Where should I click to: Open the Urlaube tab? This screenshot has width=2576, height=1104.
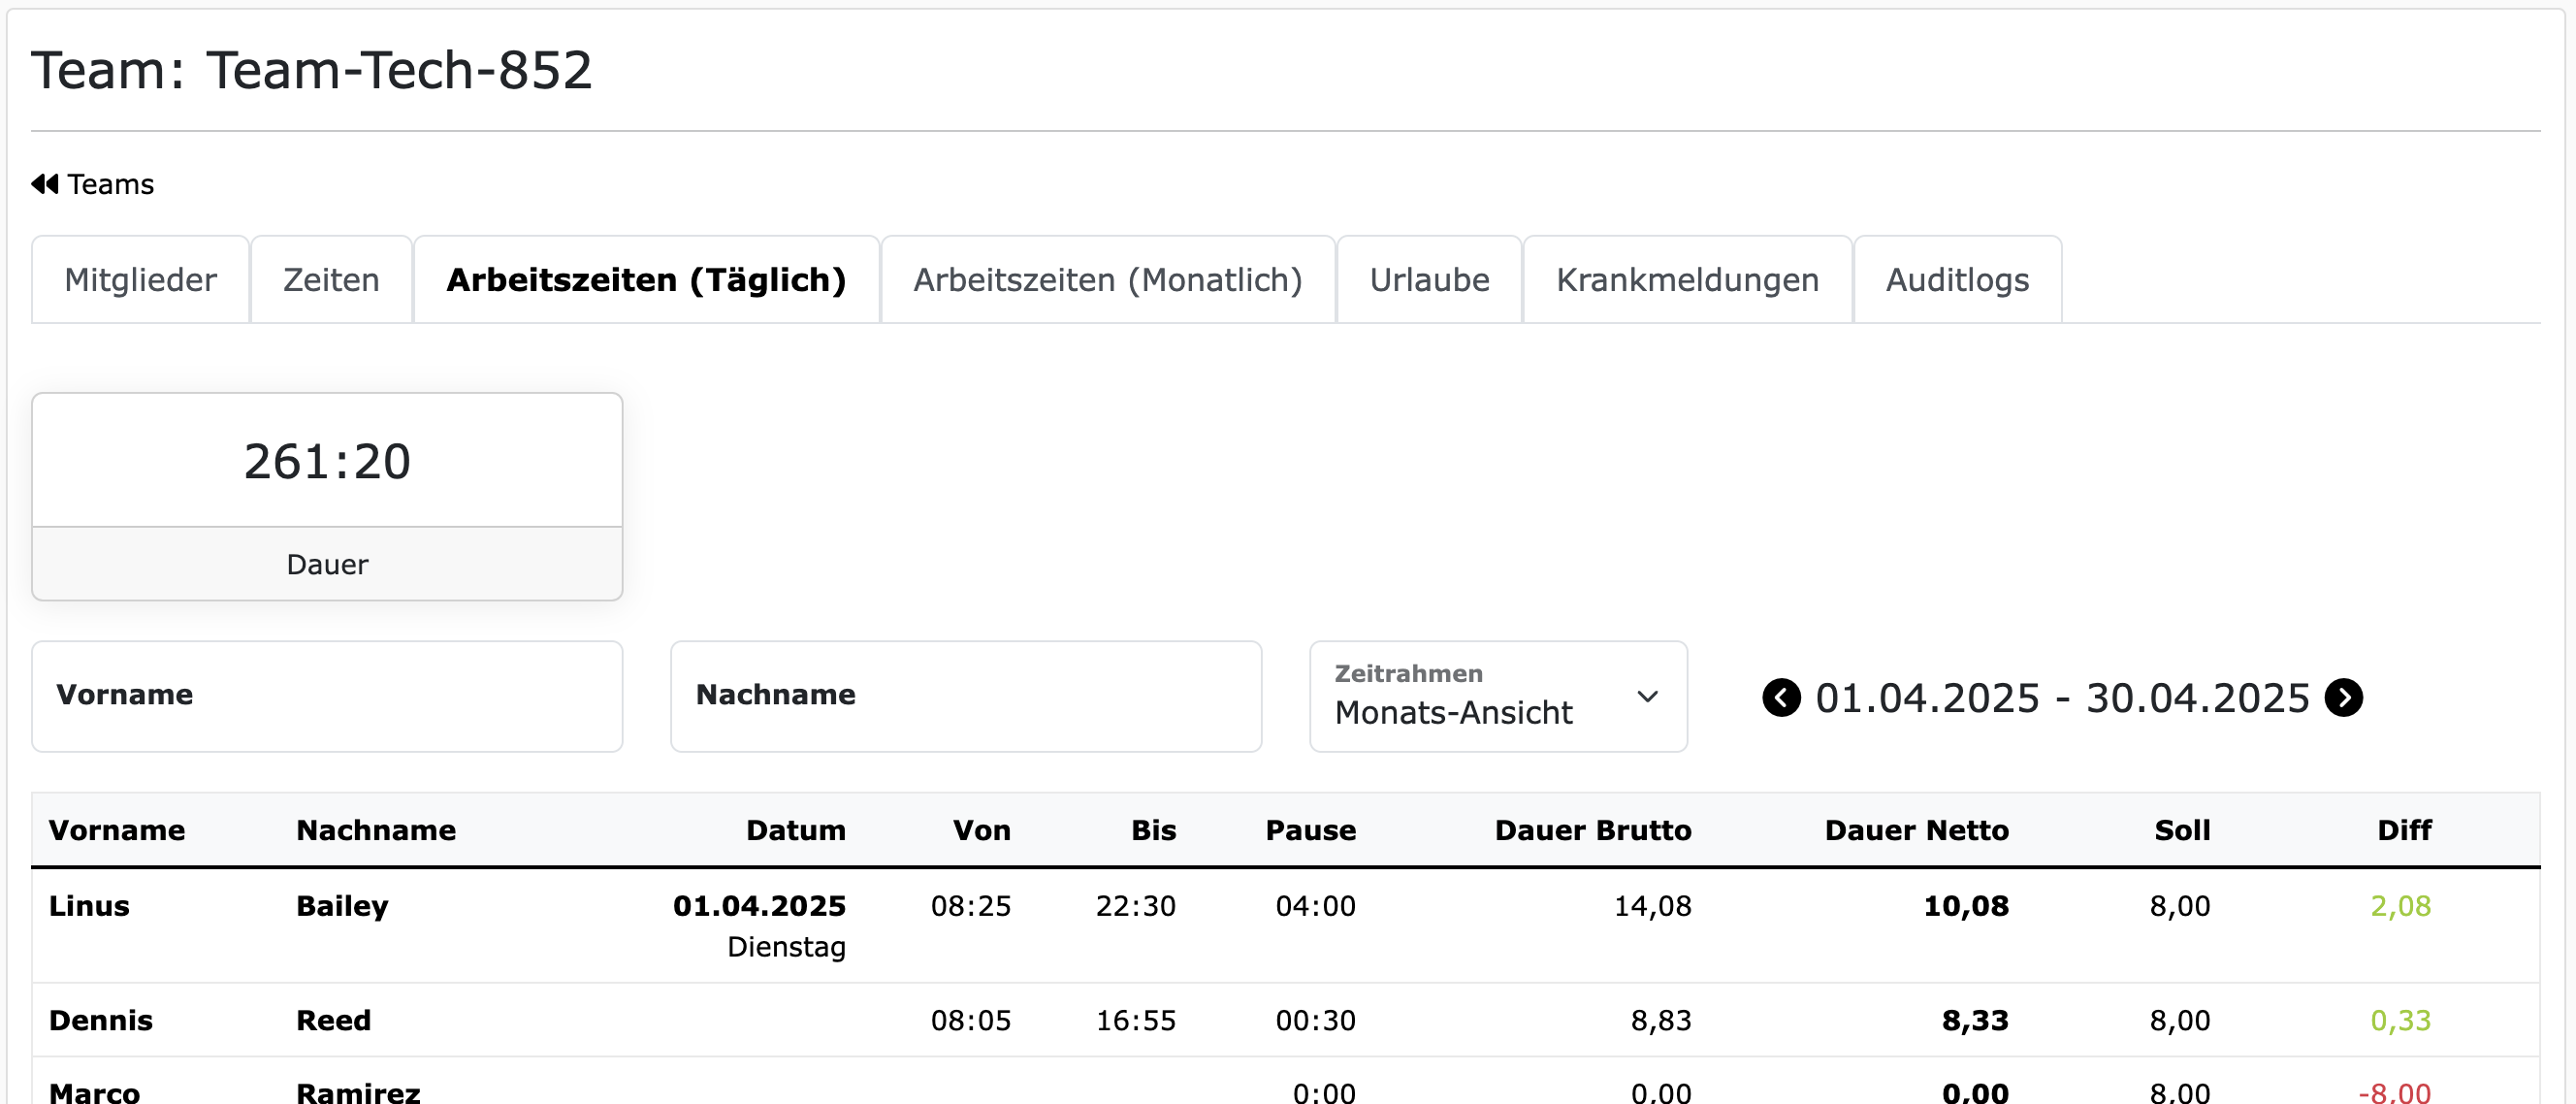pos(1429,279)
